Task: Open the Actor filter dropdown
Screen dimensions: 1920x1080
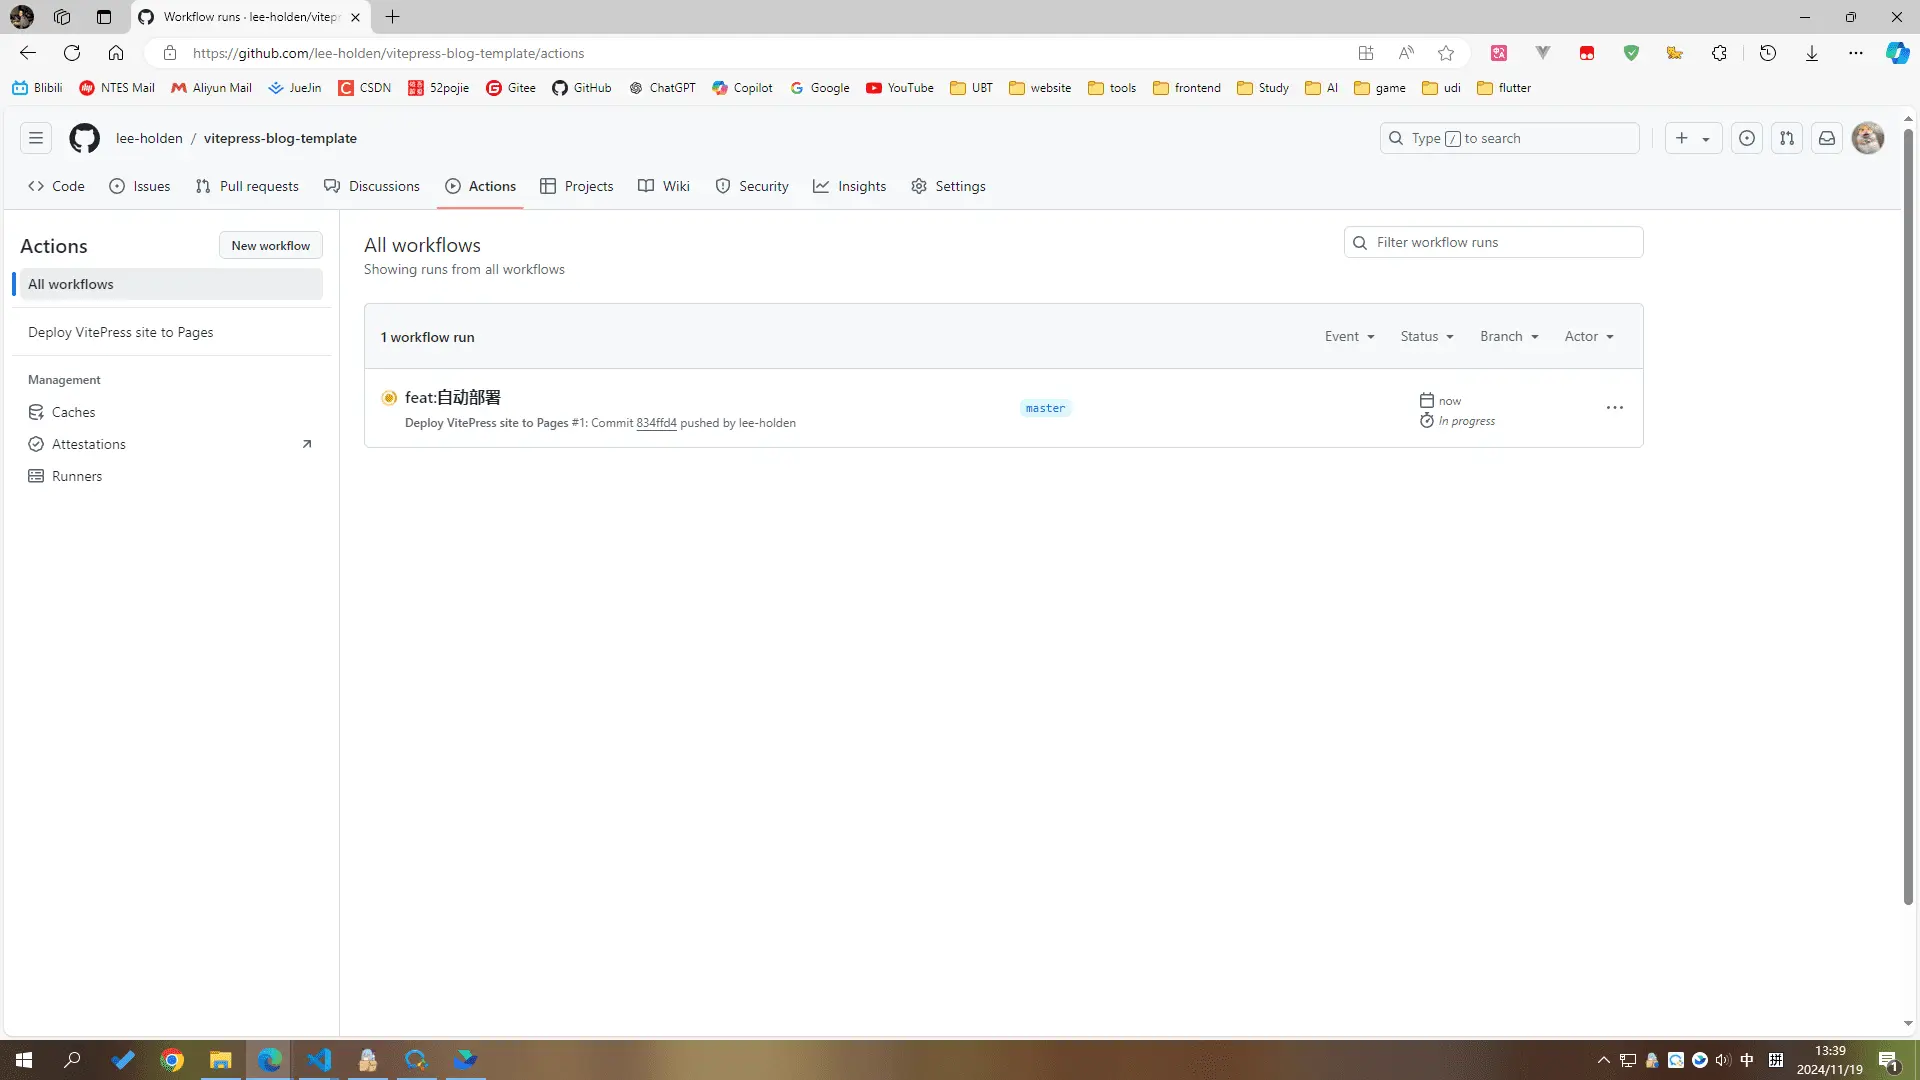Action: (x=1588, y=337)
